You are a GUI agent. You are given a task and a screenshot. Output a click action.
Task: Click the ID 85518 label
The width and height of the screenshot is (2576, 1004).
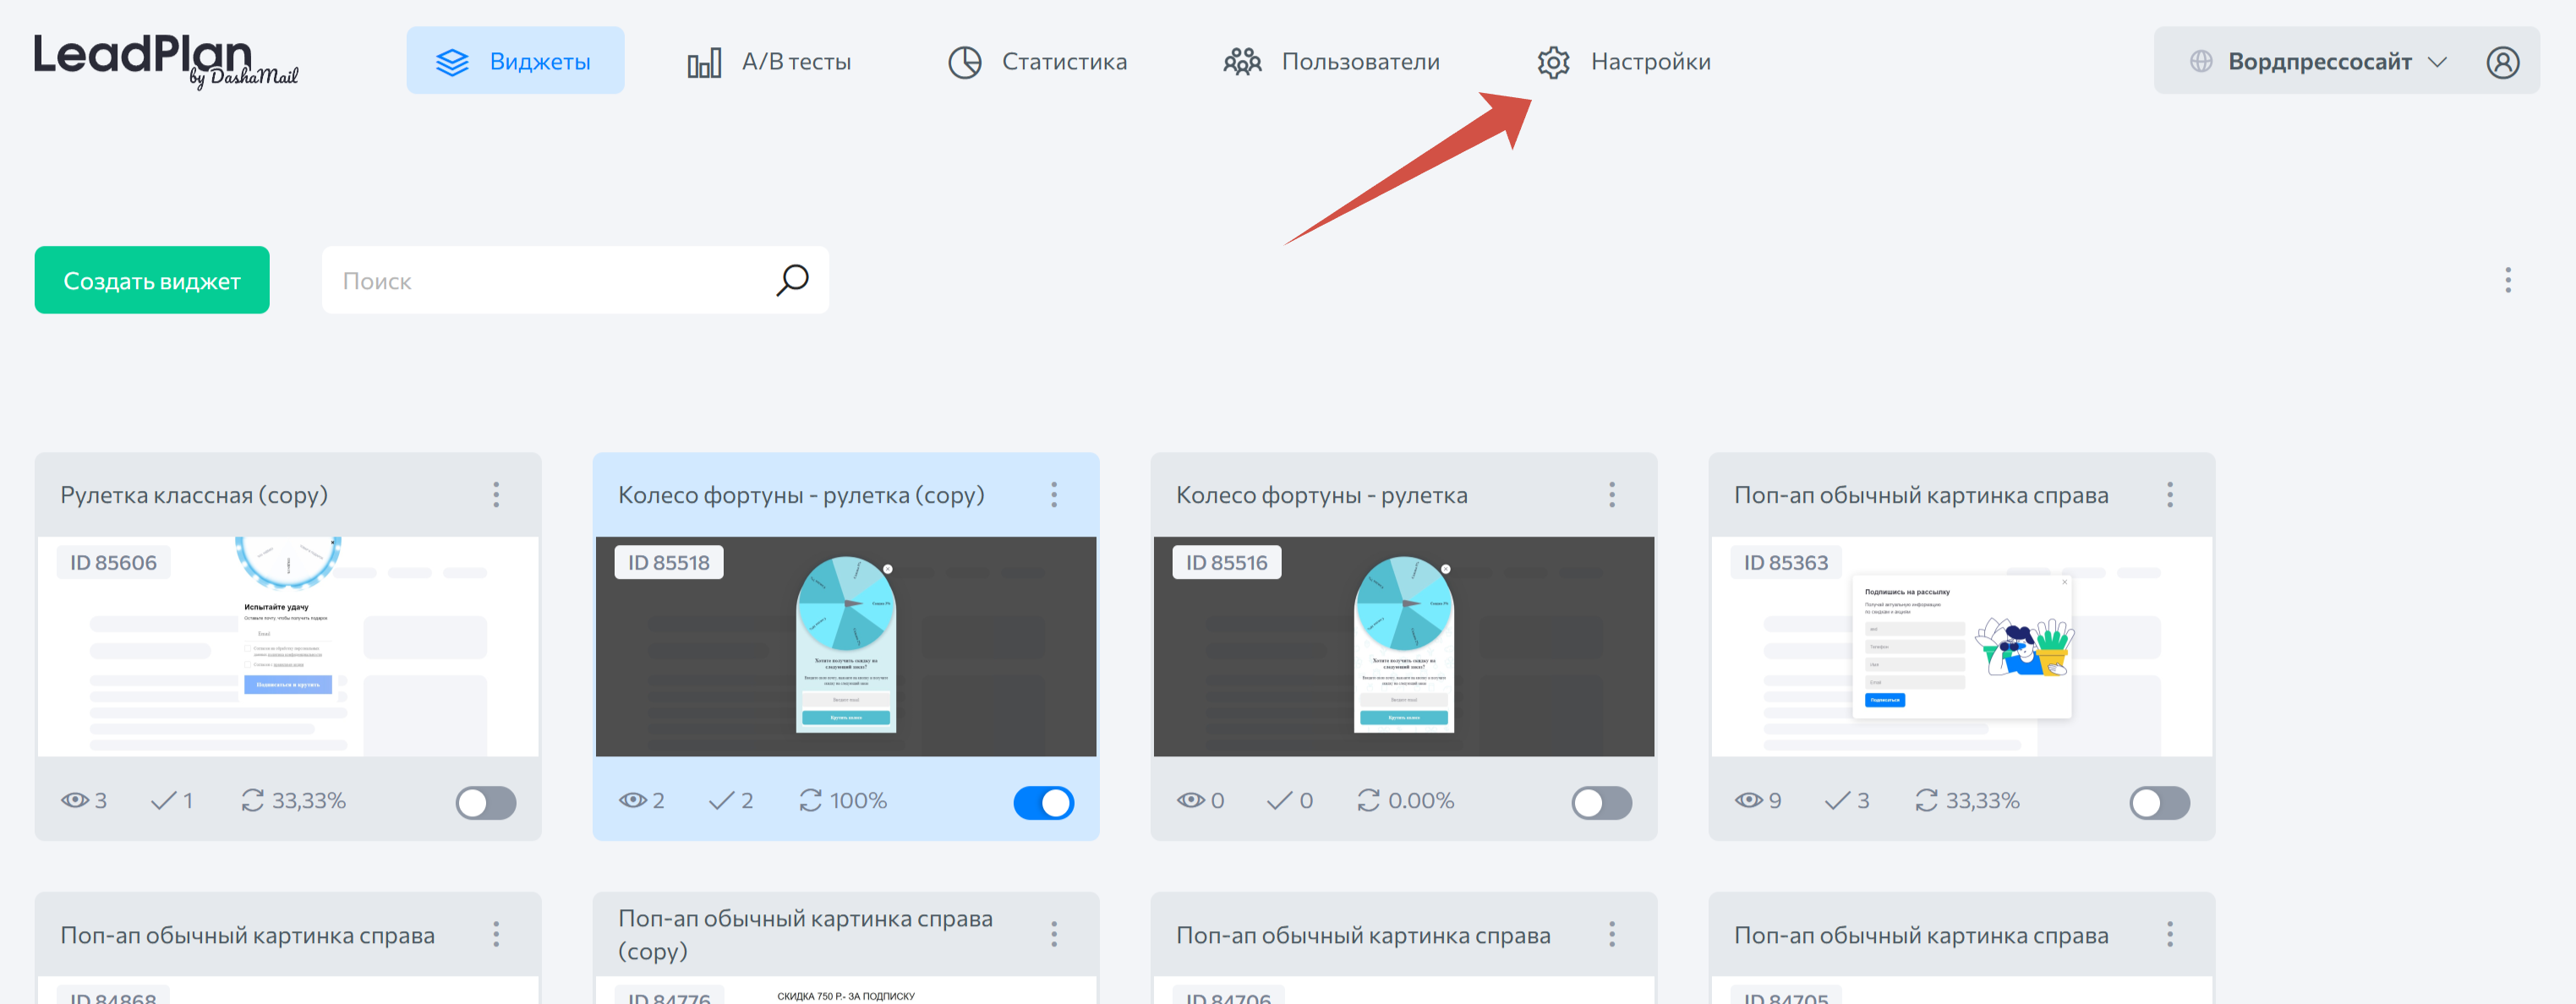click(x=669, y=563)
